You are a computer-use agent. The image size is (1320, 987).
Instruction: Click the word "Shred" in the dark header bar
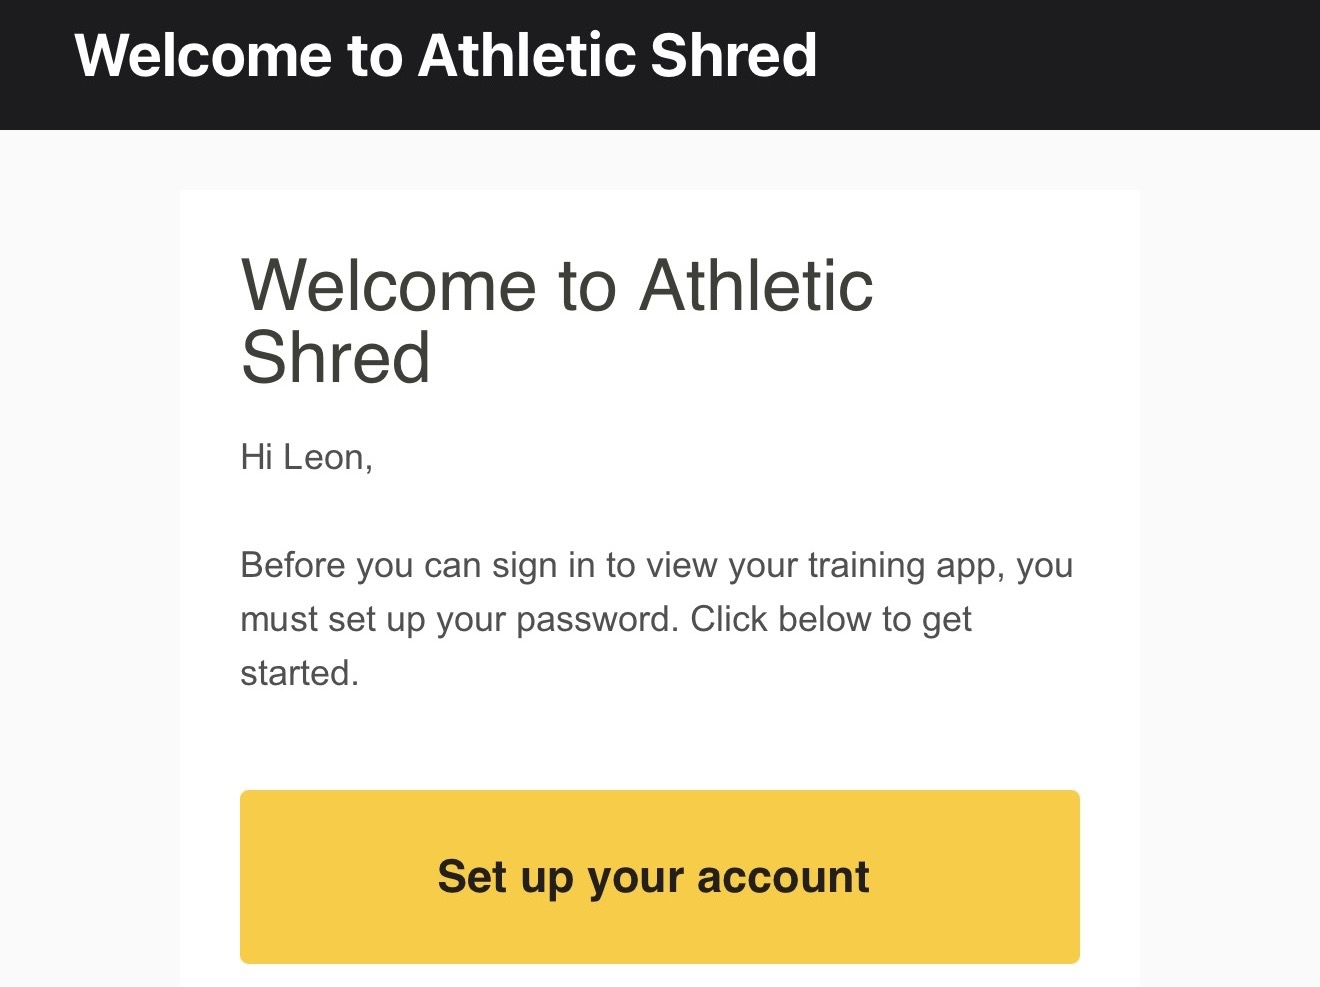733,55
